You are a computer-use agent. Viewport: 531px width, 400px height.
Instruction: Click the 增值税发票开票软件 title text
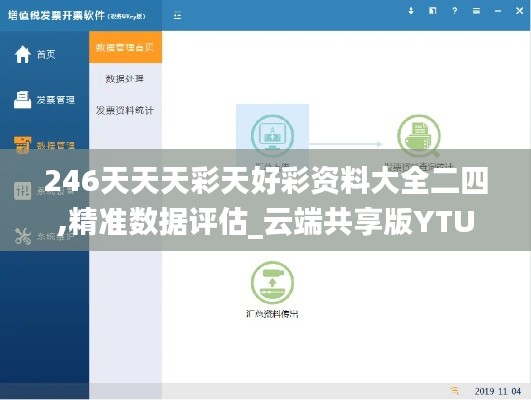(56, 15)
